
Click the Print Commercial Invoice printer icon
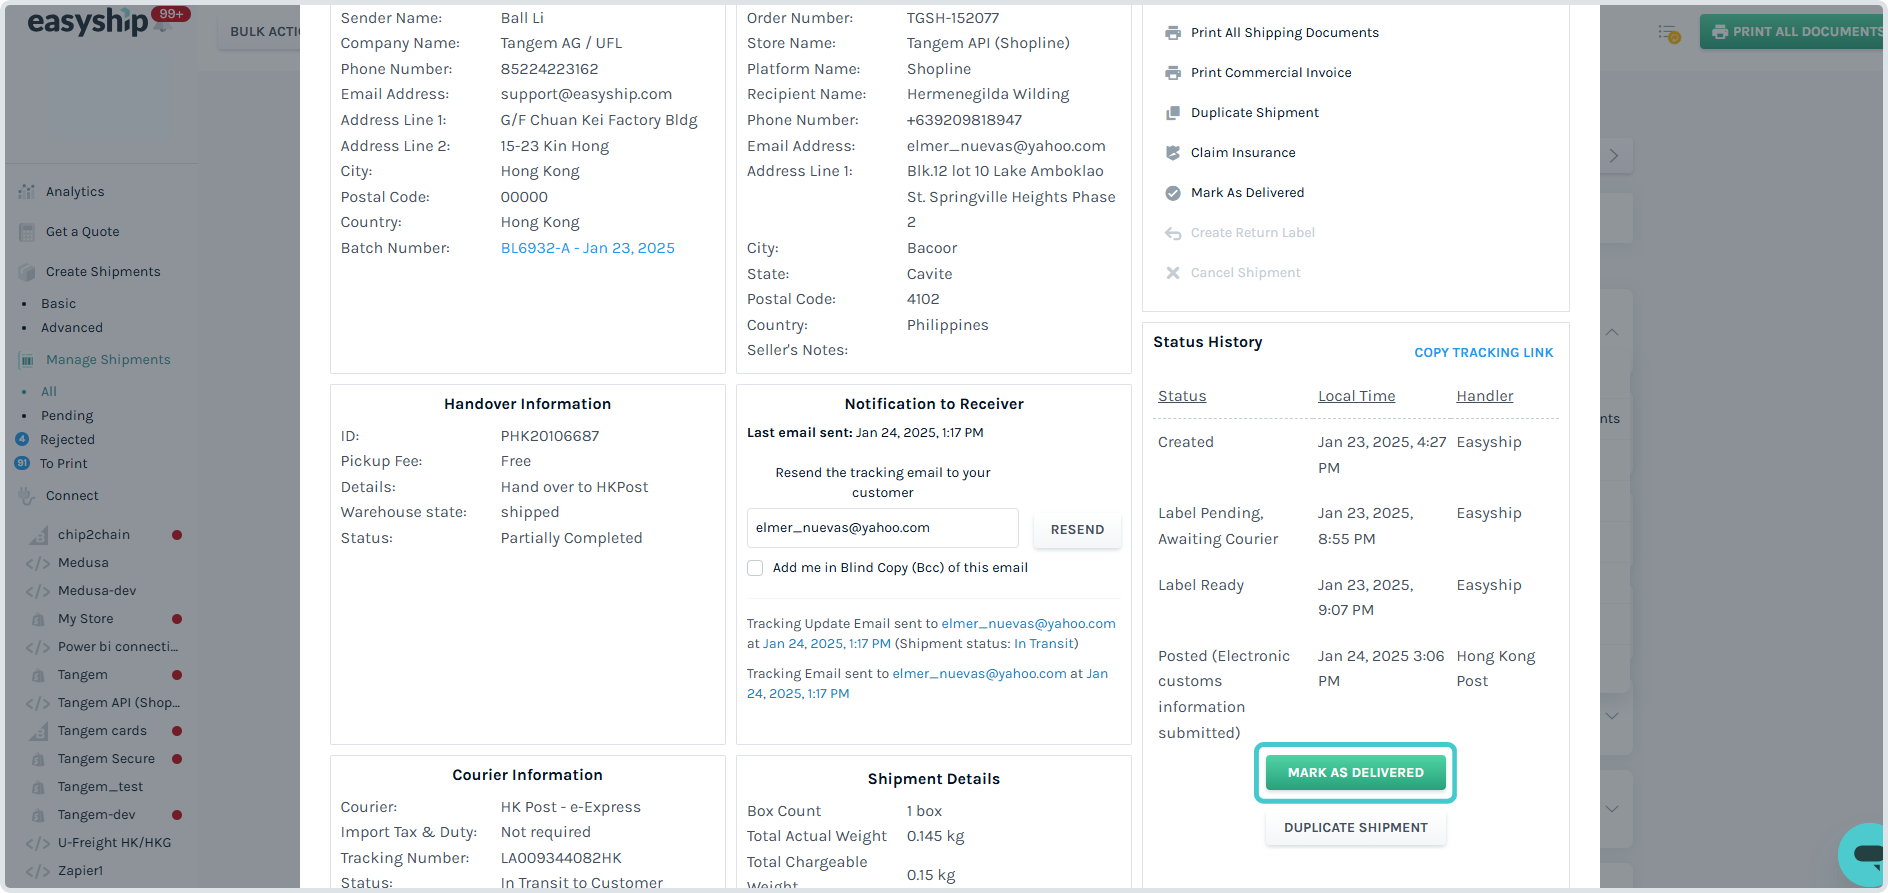(x=1173, y=73)
